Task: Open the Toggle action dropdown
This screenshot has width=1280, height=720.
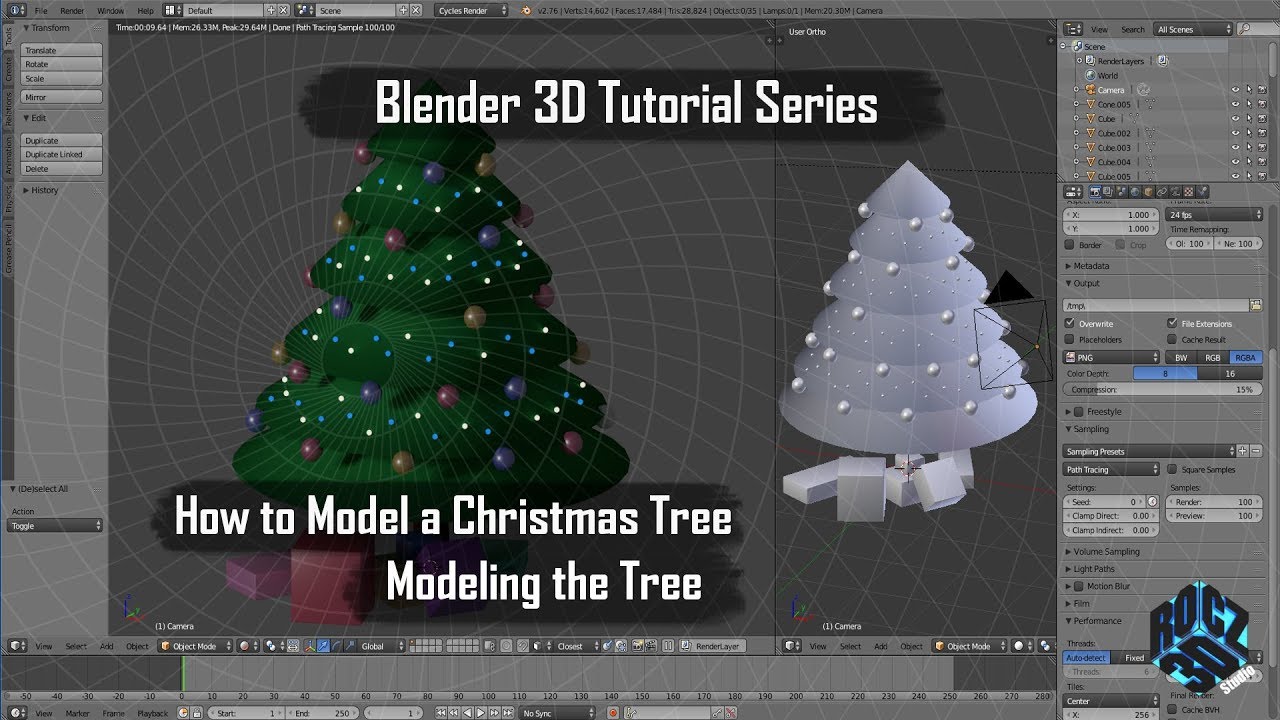Action: pos(56,526)
